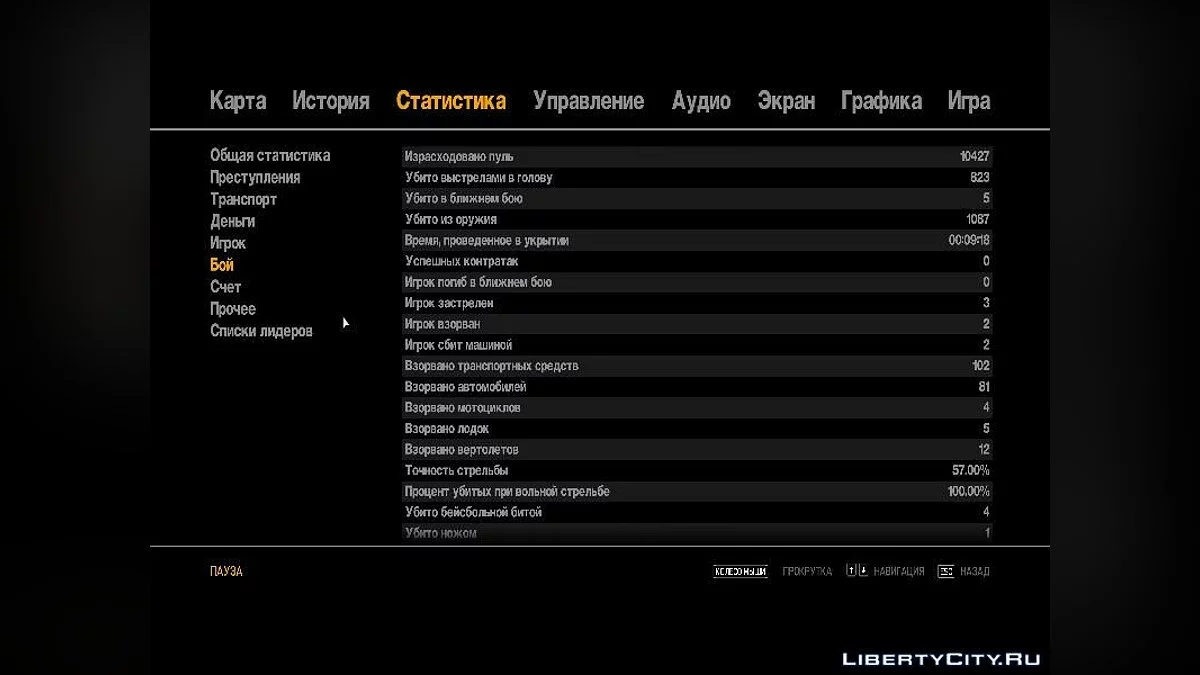
Task: View Транспорт statistics category
Action: pyautogui.click(x=243, y=199)
